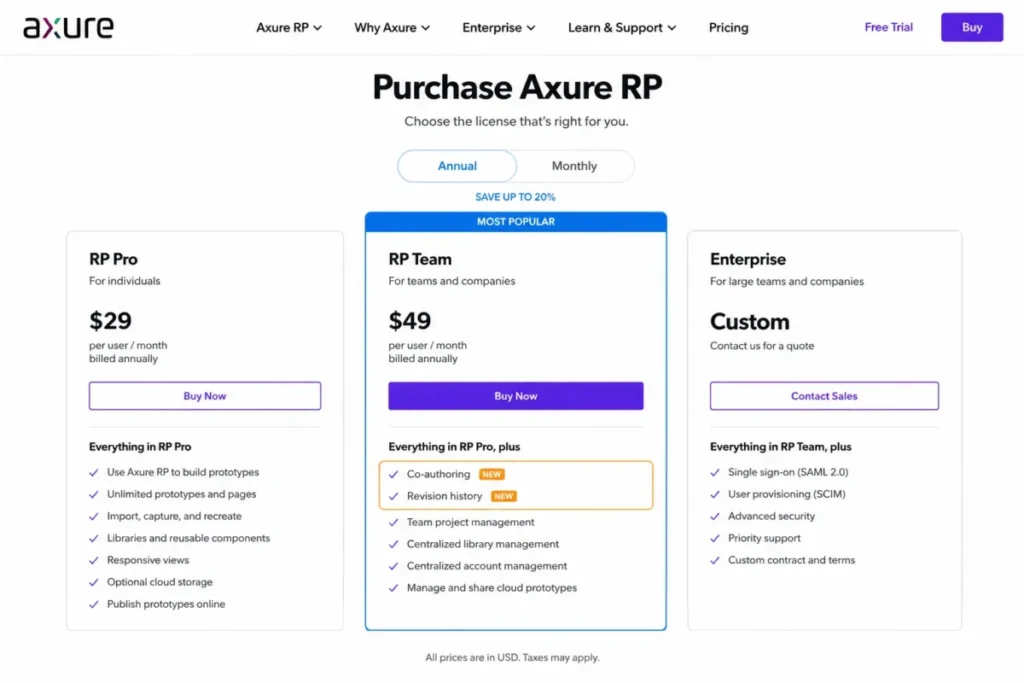Click 'Centralized library management' feature
1024x683 pixels.
(483, 544)
